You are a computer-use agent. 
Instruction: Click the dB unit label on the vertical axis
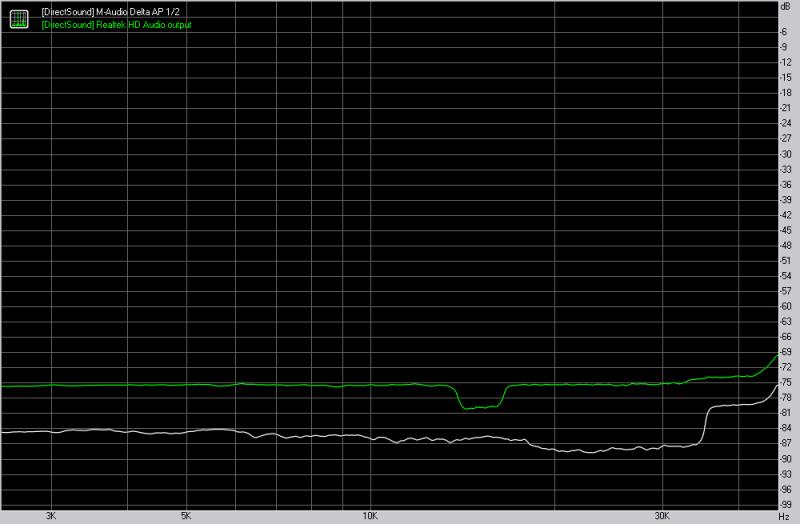(x=785, y=6)
